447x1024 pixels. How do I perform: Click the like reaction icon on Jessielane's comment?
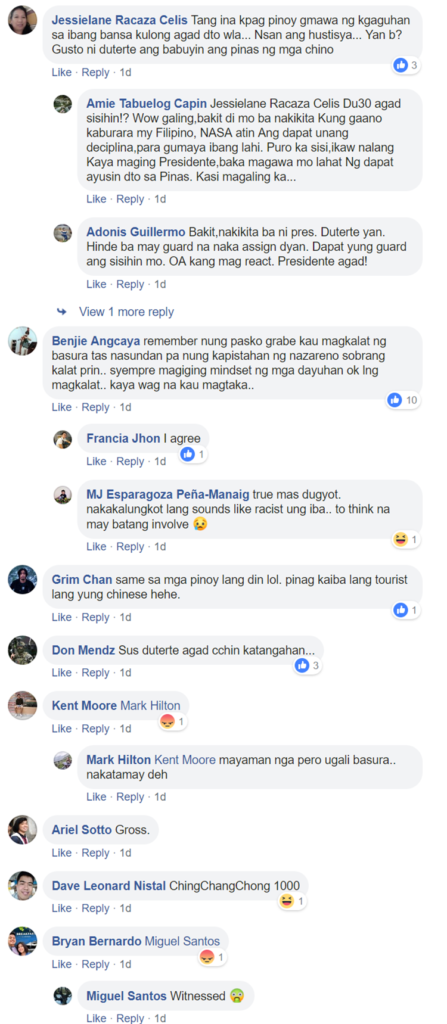401,65
